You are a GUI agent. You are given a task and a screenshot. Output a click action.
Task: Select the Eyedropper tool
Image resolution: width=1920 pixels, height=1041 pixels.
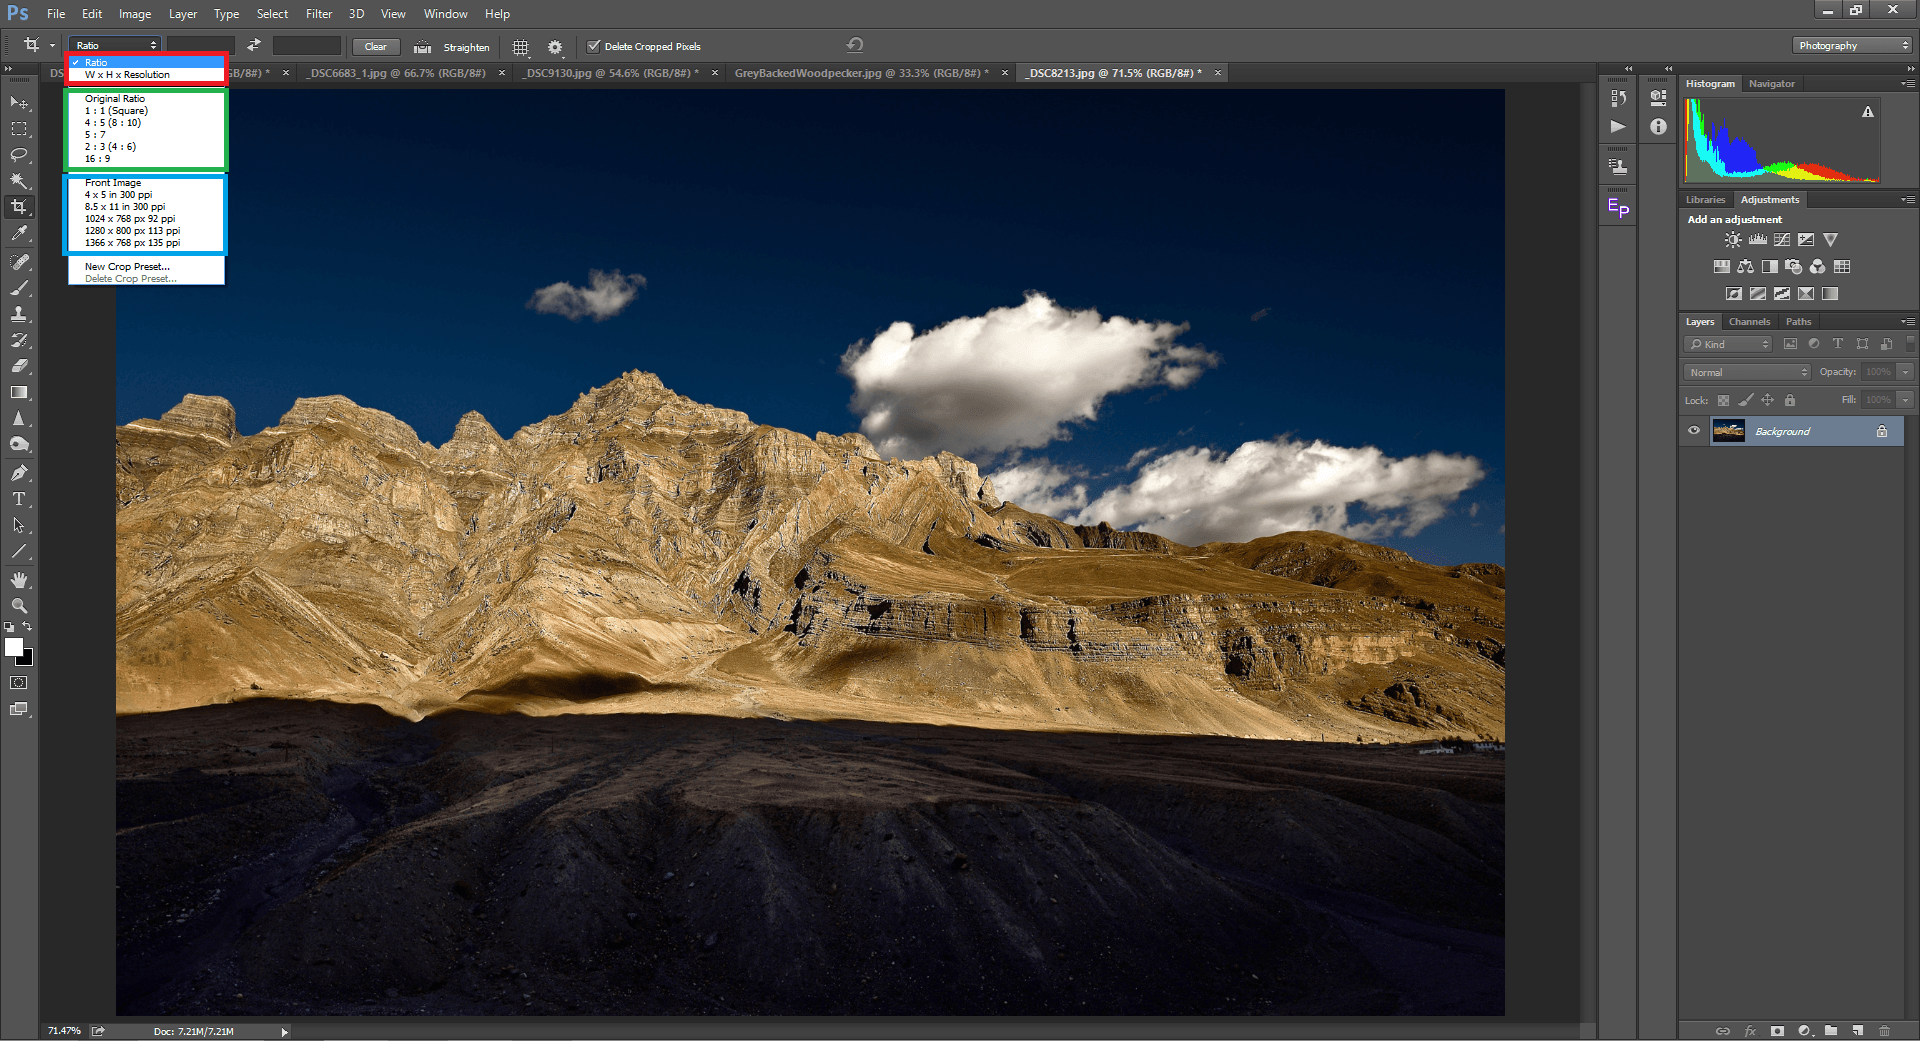19,233
